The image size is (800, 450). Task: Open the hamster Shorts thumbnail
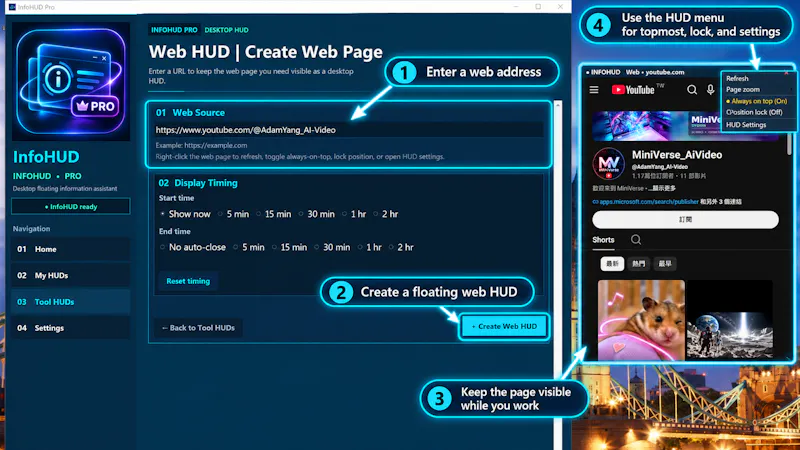(x=641, y=319)
